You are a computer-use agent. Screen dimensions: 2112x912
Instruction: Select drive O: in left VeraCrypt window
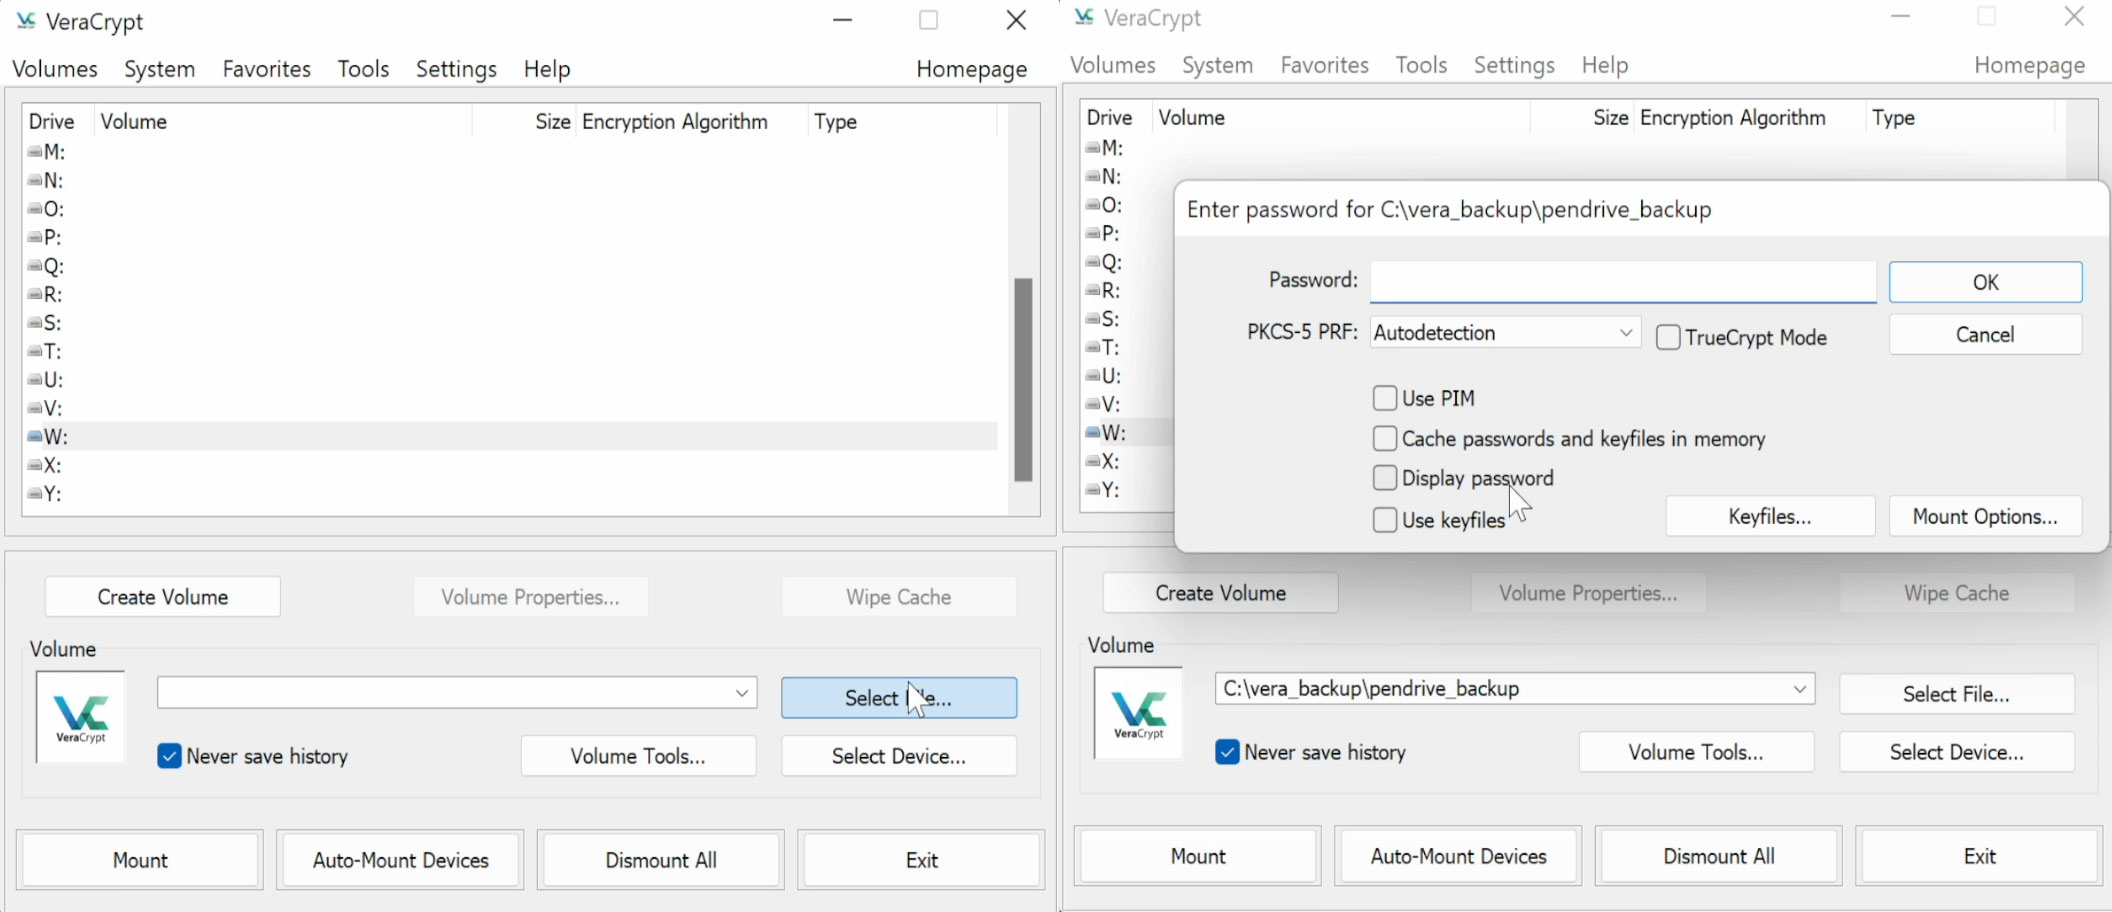(x=47, y=209)
